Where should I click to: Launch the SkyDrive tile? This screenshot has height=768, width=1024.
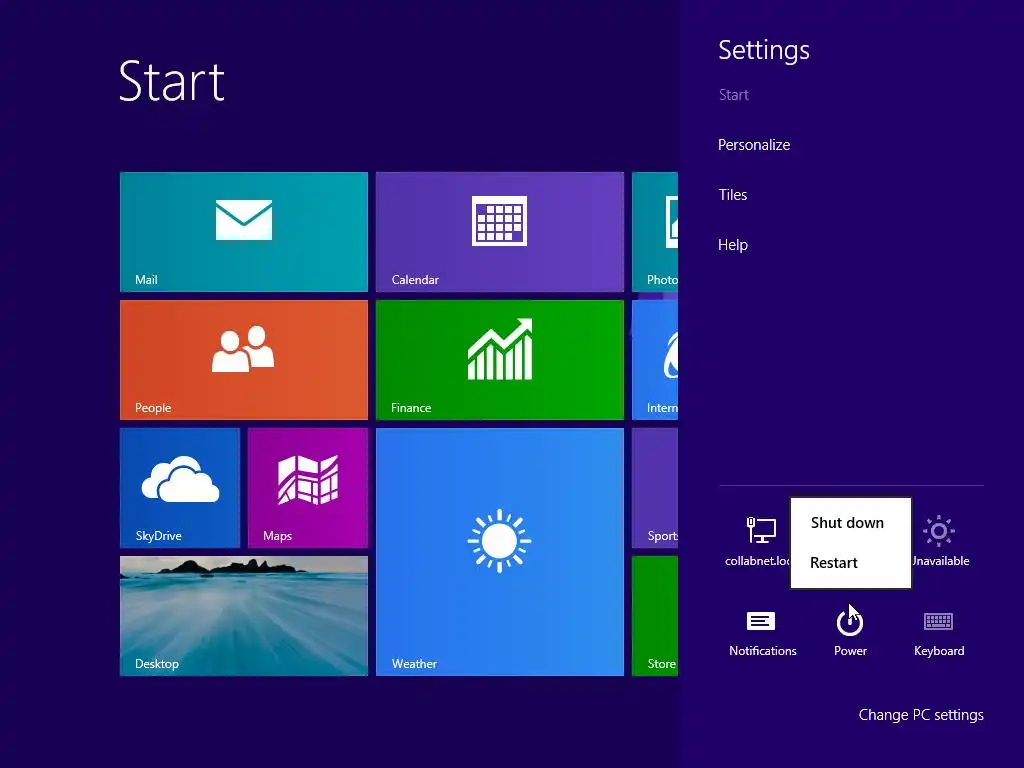[x=180, y=488]
